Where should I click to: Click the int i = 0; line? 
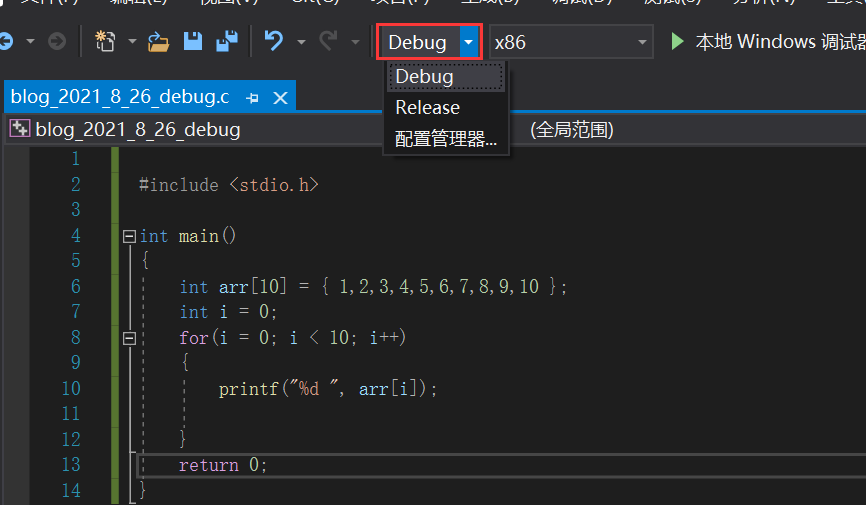point(228,312)
